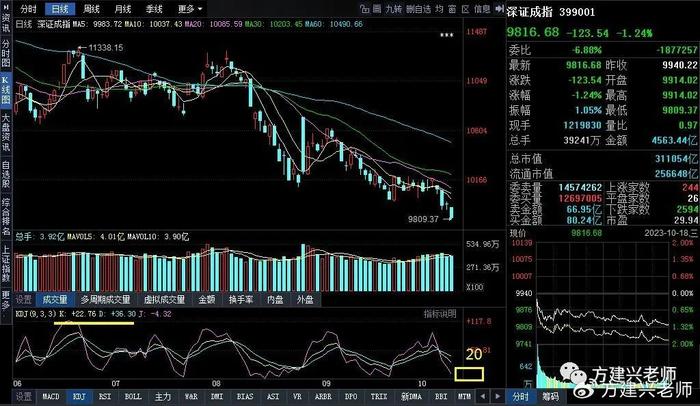Click the list-view icon next to the padlock
This screenshot has width=700, height=406.
(377, 9)
